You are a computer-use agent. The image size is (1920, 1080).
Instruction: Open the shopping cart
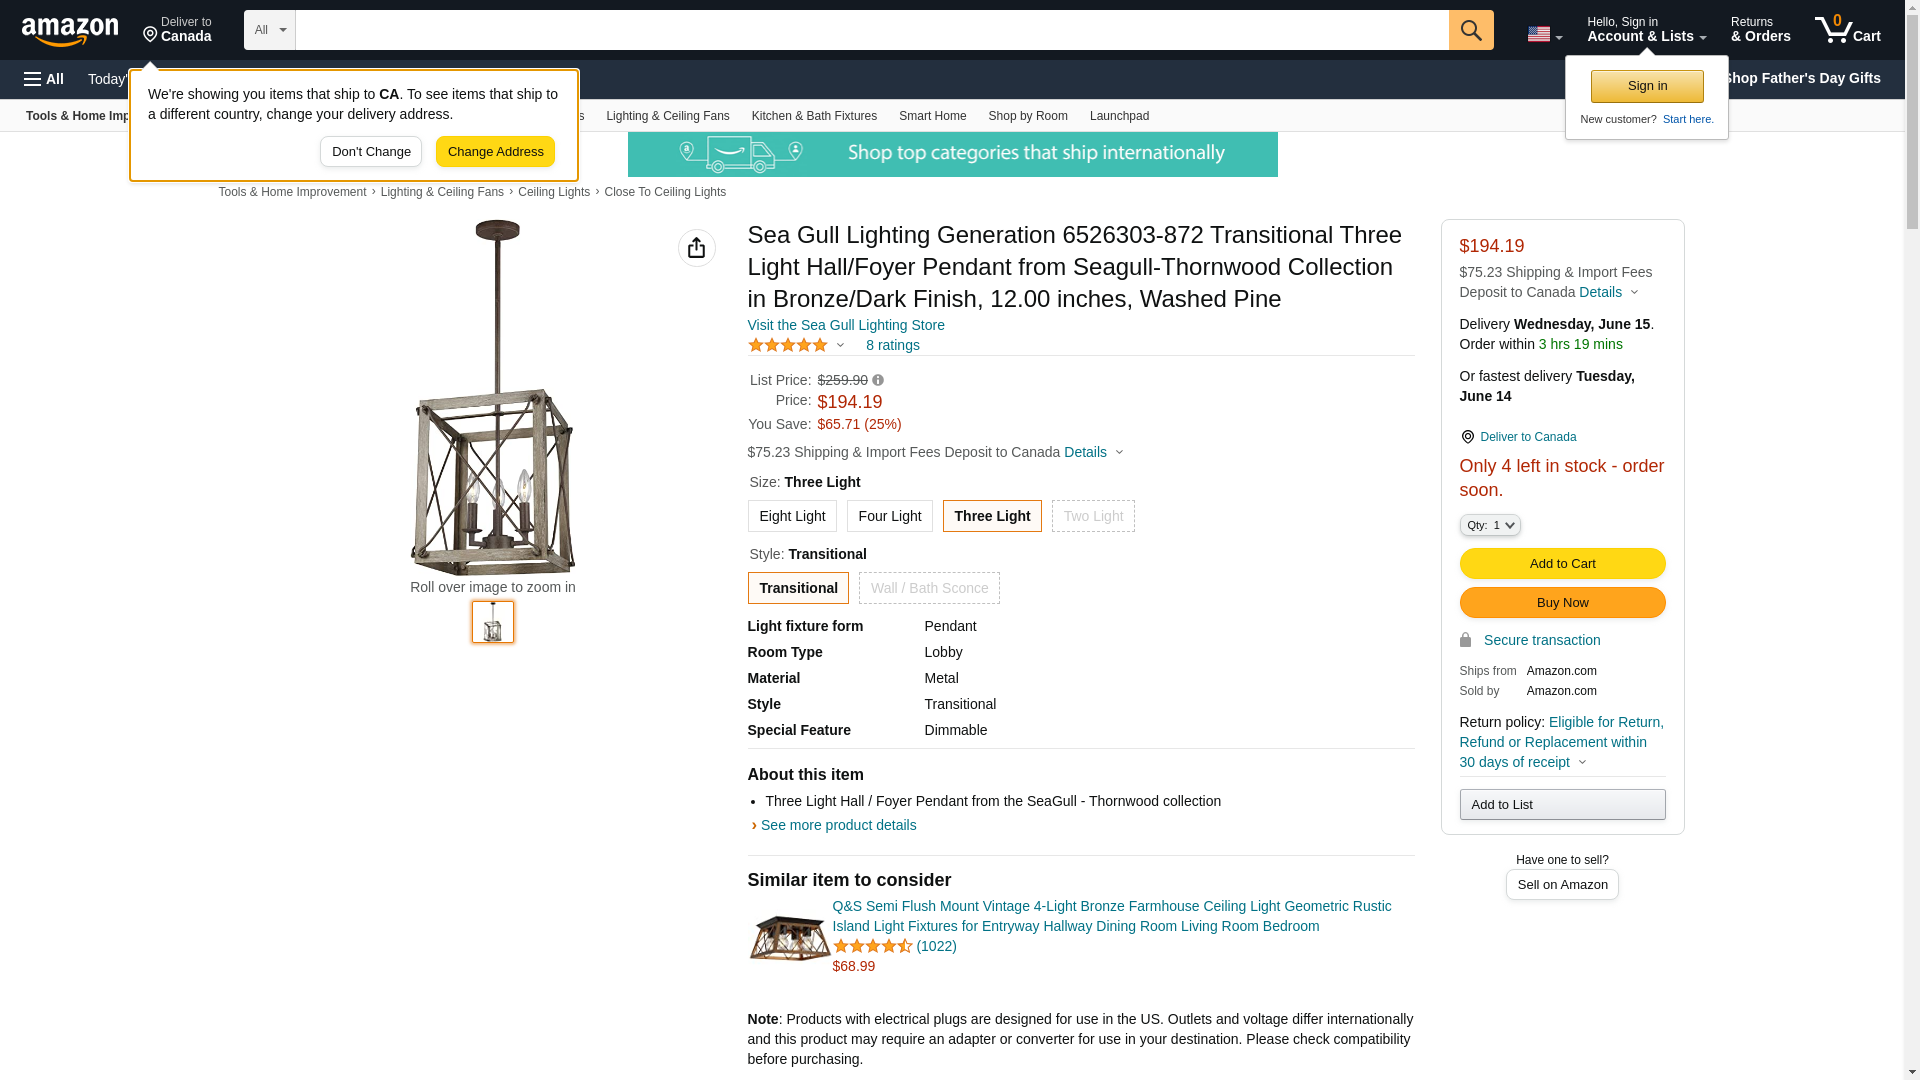[x=1847, y=30]
